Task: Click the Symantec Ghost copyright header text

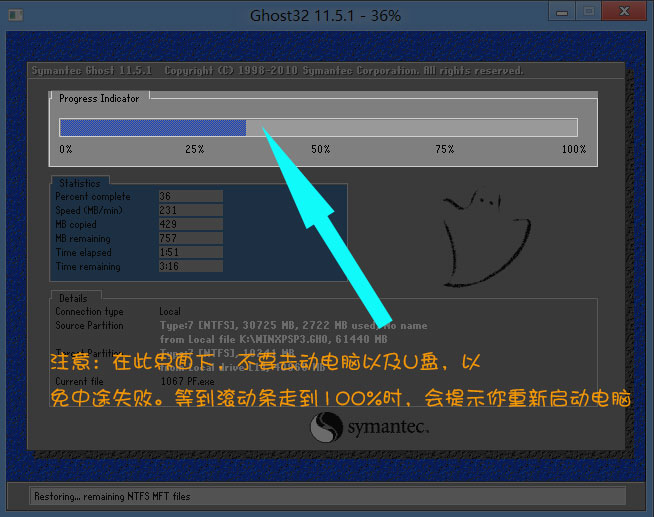Action: pyautogui.click(x=277, y=70)
